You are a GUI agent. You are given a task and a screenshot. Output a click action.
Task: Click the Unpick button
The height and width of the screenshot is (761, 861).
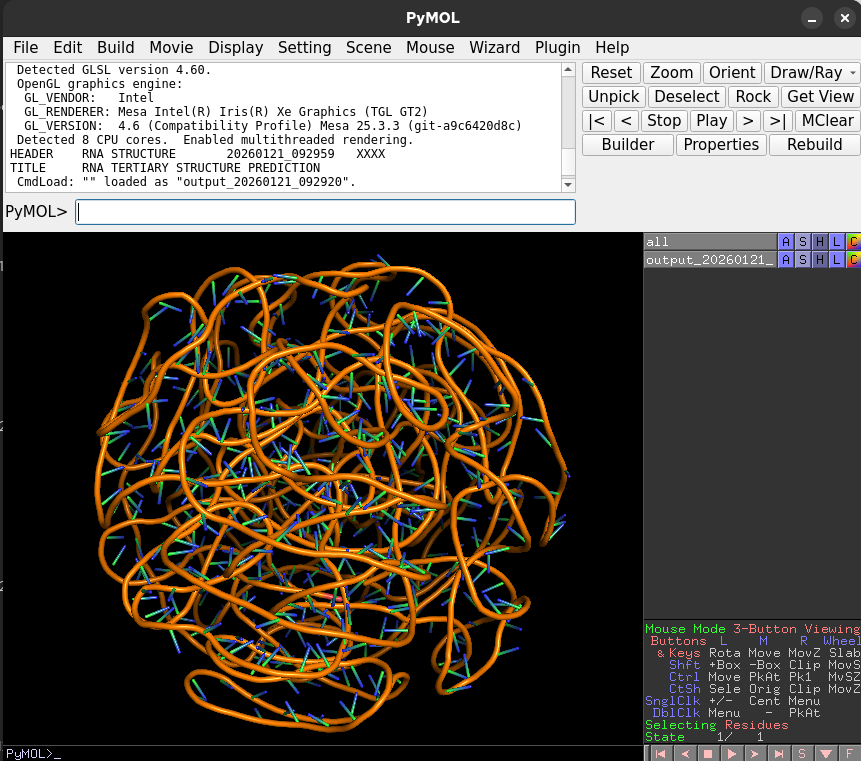pos(613,97)
